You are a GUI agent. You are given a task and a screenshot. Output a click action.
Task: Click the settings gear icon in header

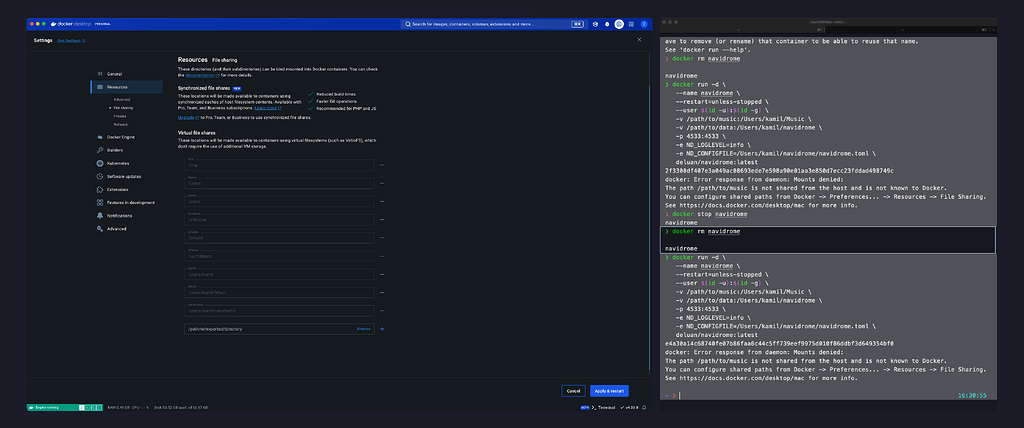pyautogui.click(x=620, y=24)
